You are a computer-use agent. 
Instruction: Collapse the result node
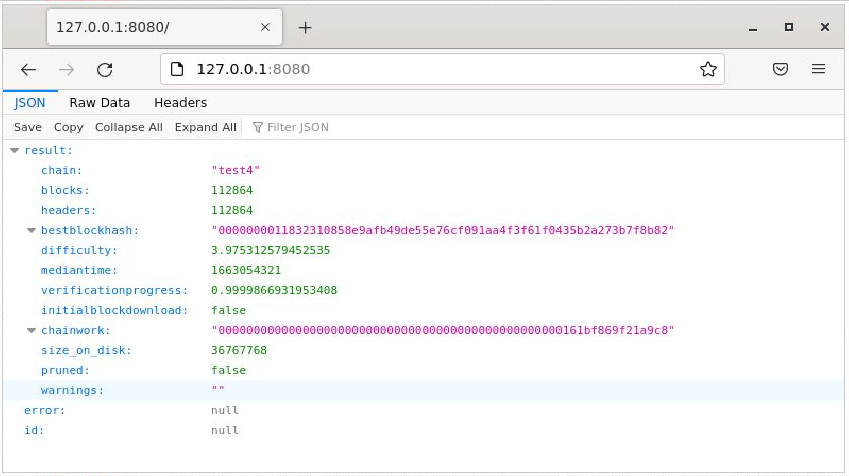(x=15, y=151)
